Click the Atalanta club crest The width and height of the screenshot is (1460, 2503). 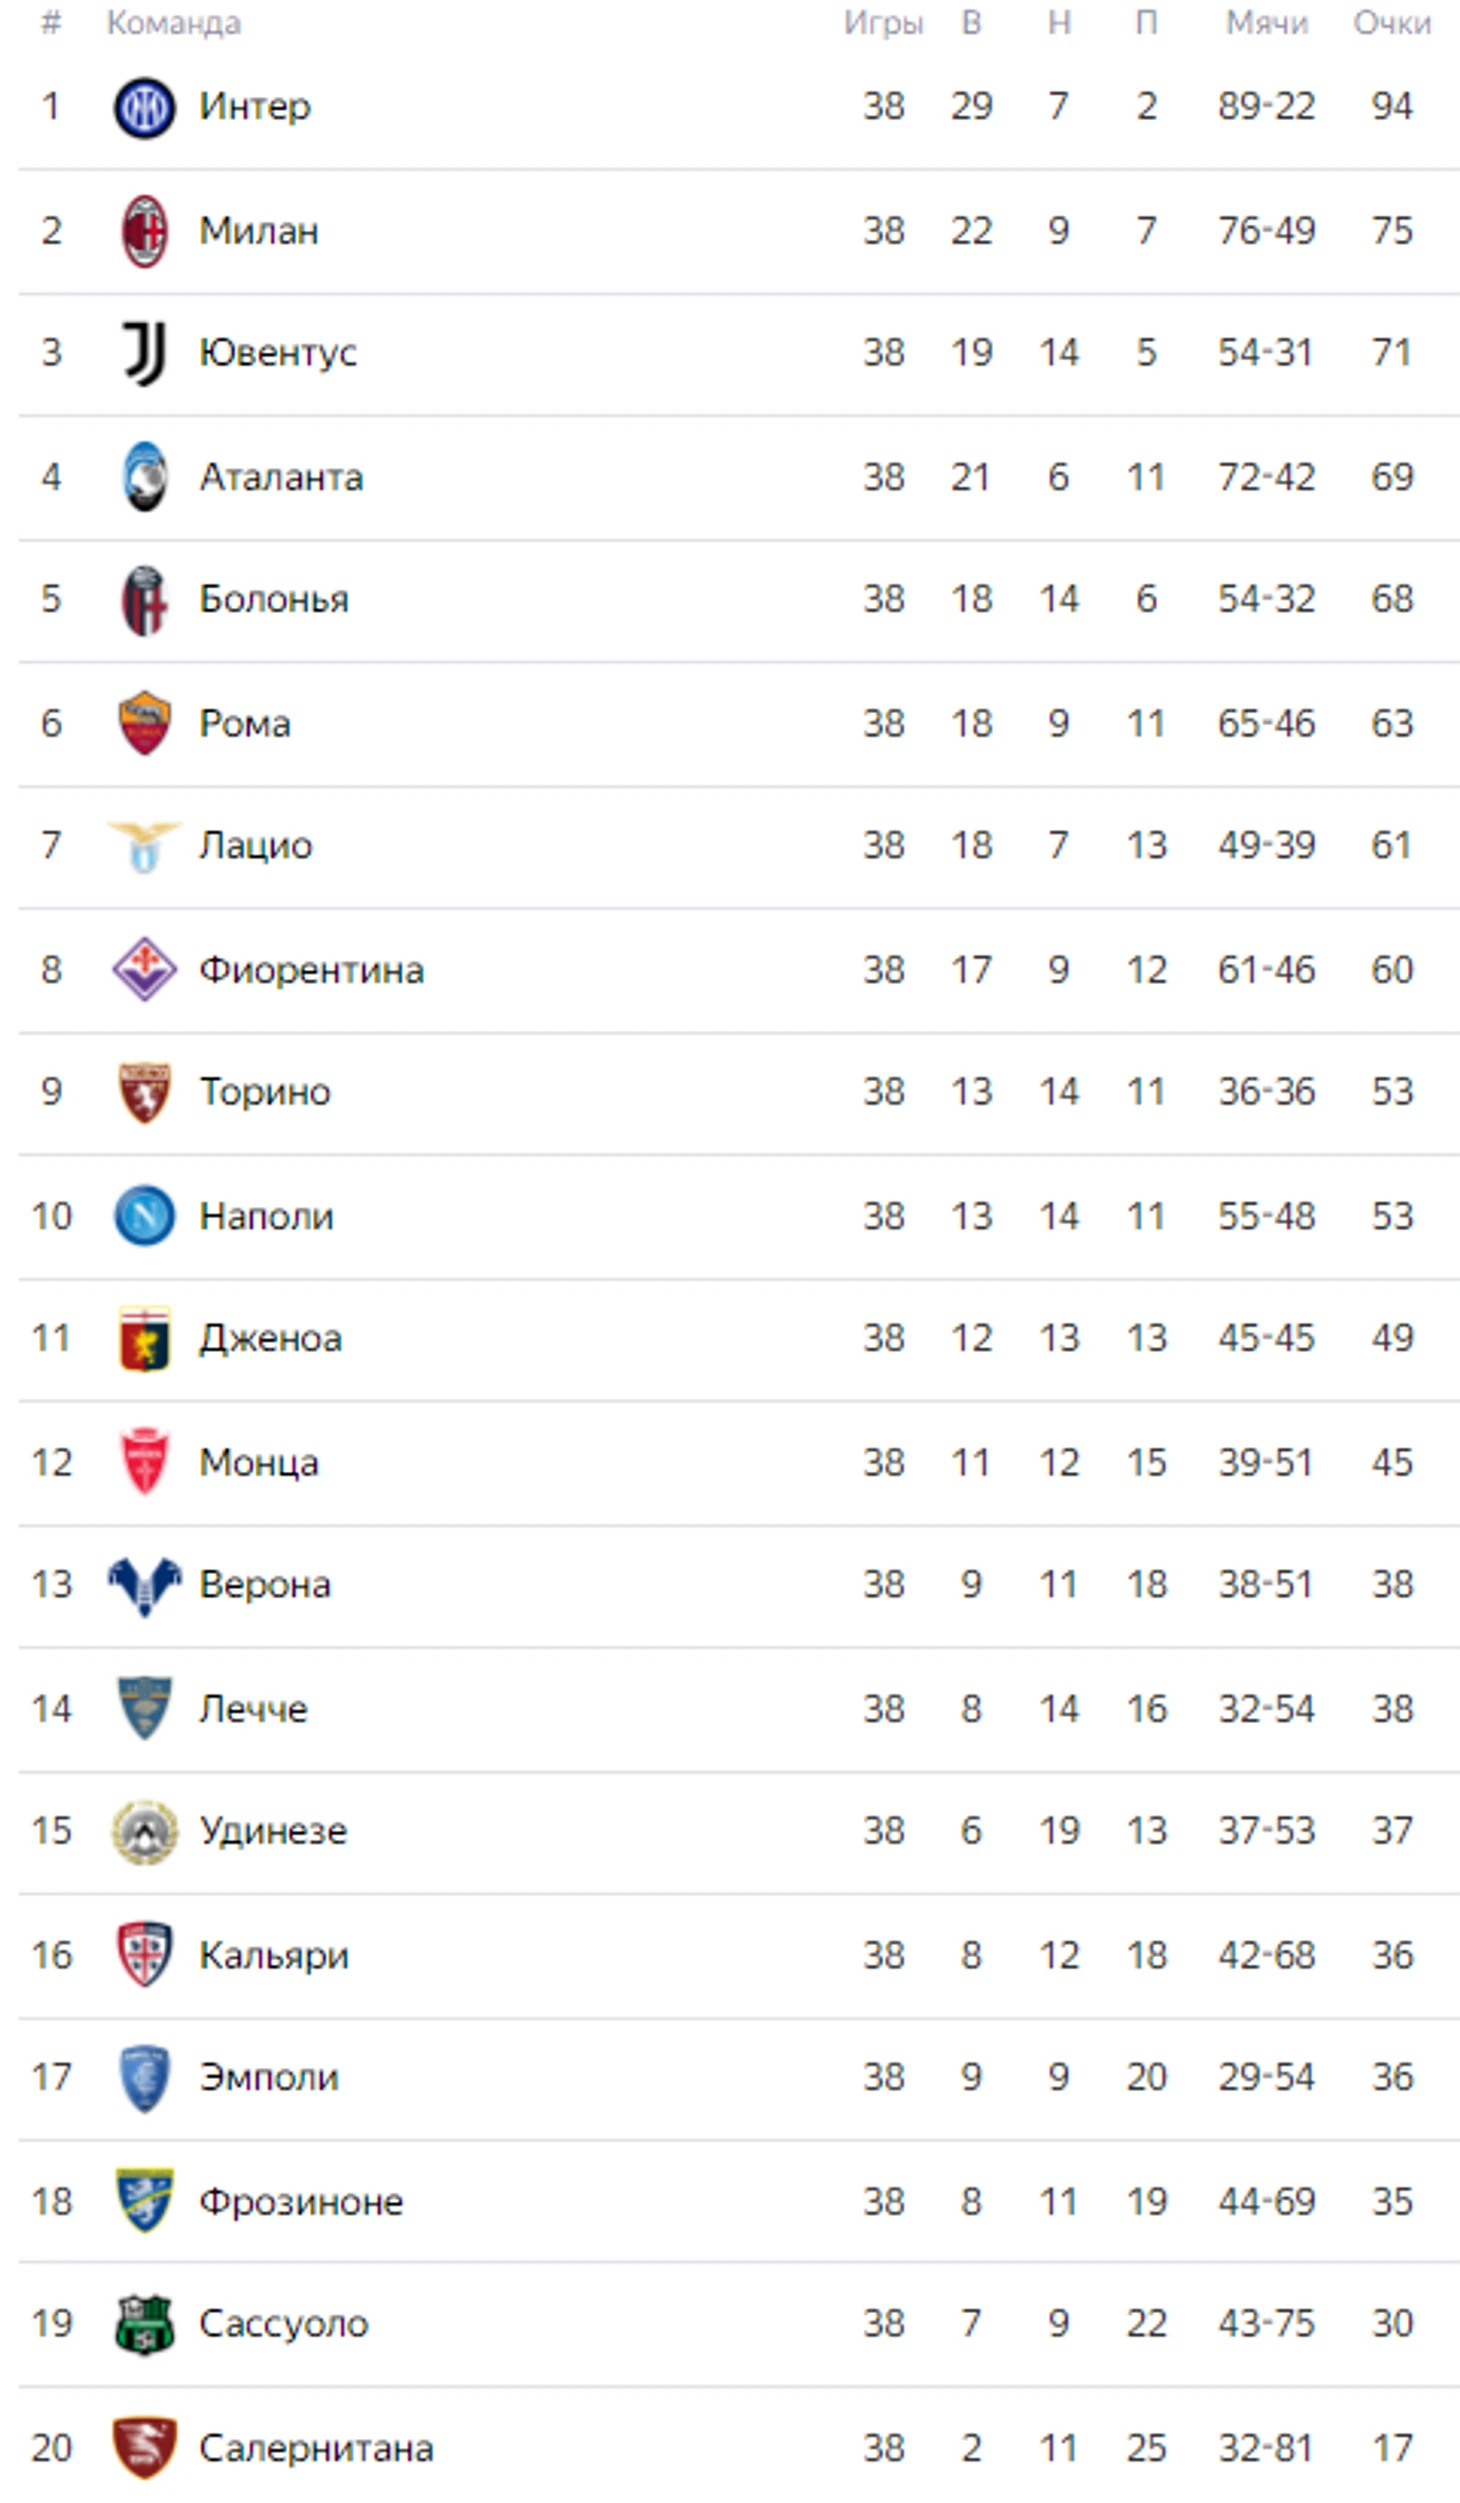(x=144, y=477)
